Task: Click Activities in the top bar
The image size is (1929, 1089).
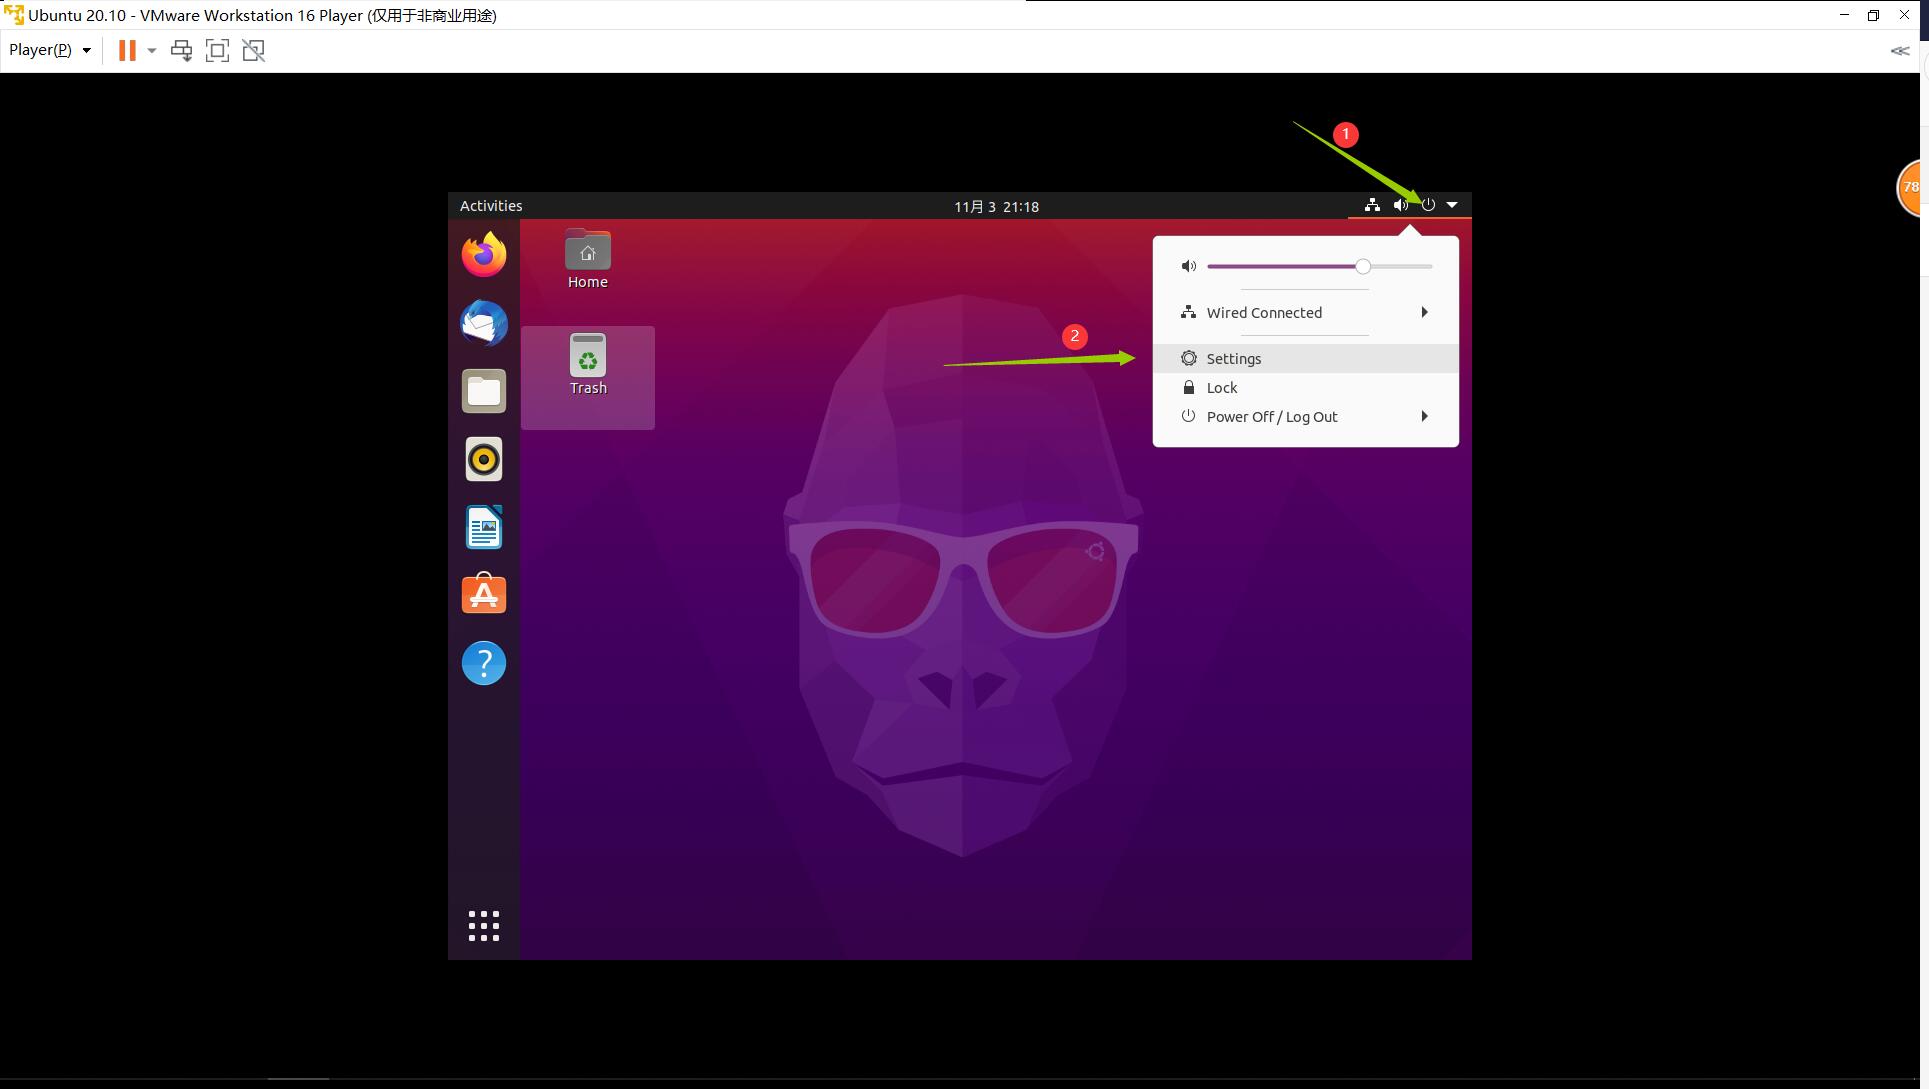Action: tap(490, 205)
